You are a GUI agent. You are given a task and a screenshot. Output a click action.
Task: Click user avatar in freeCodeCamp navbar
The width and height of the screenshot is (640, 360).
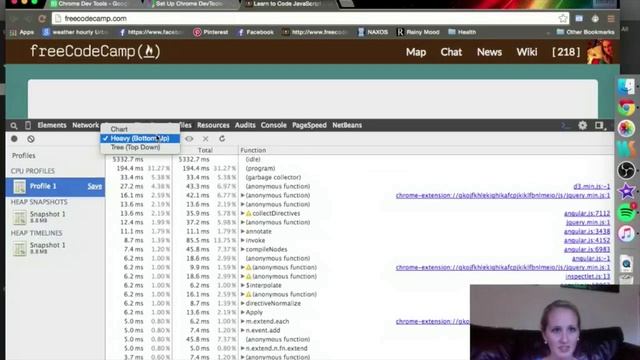[600, 52]
